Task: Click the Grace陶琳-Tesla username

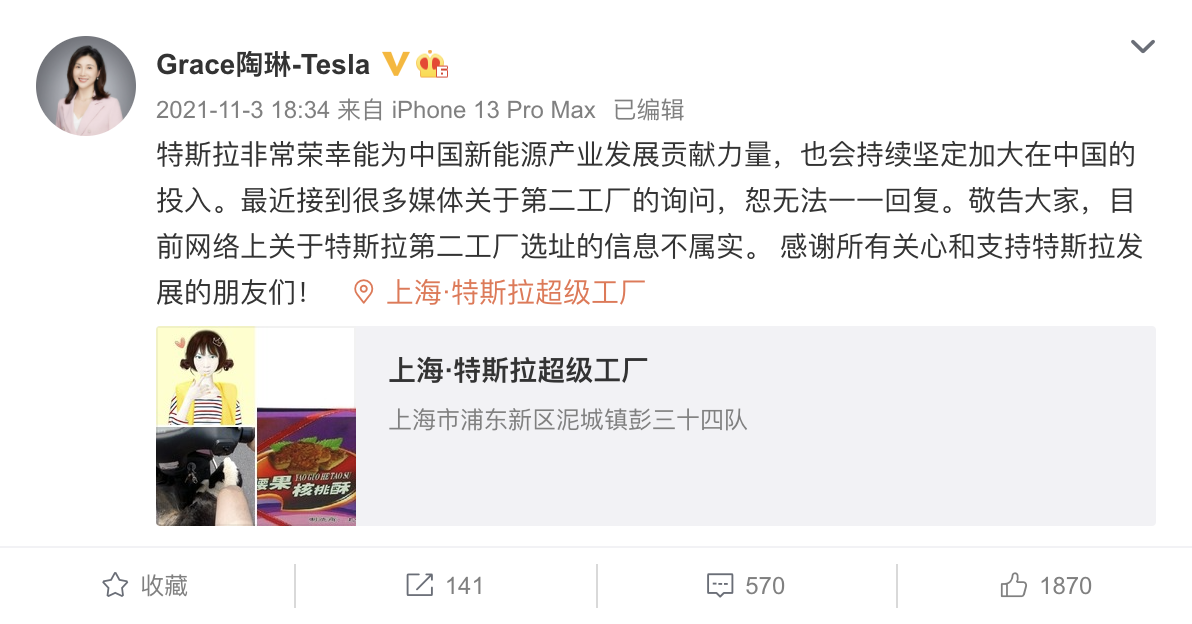Action: click(x=263, y=65)
